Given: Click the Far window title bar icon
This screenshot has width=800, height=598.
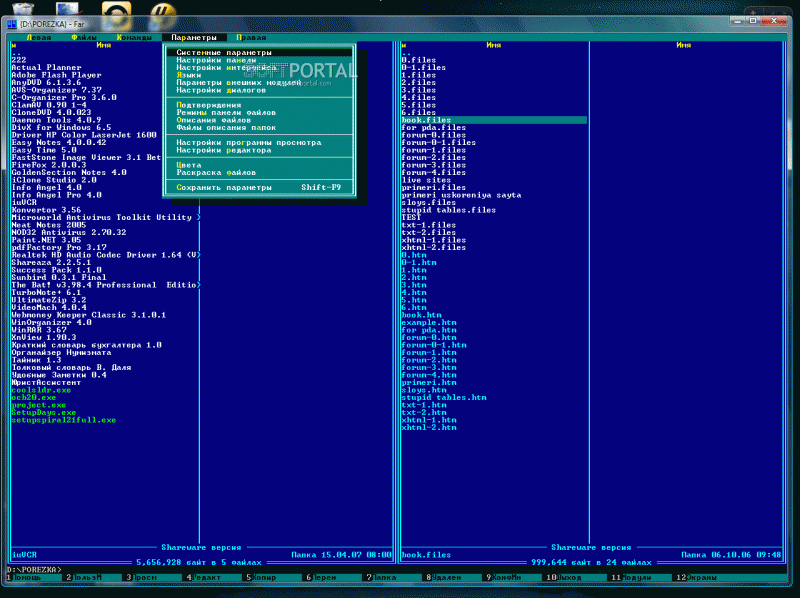Looking at the screenshot, I should [12, 24].
